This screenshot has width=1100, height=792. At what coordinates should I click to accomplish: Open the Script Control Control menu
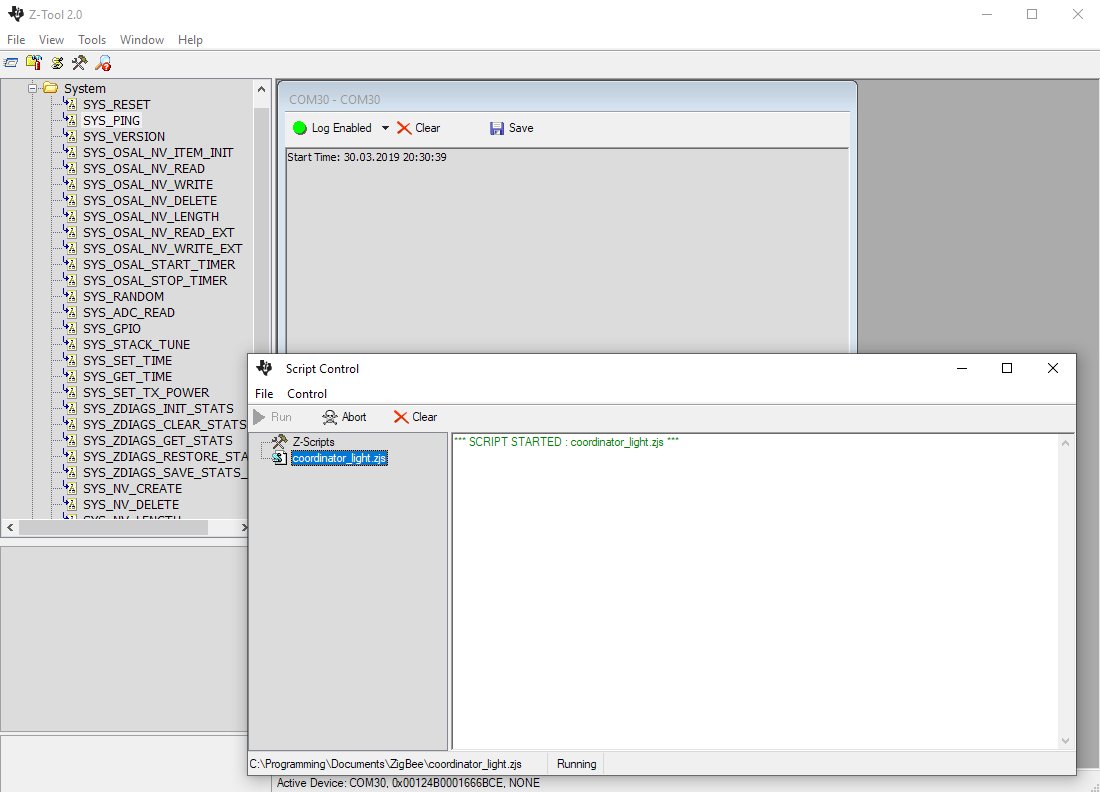tap(307, 394)
